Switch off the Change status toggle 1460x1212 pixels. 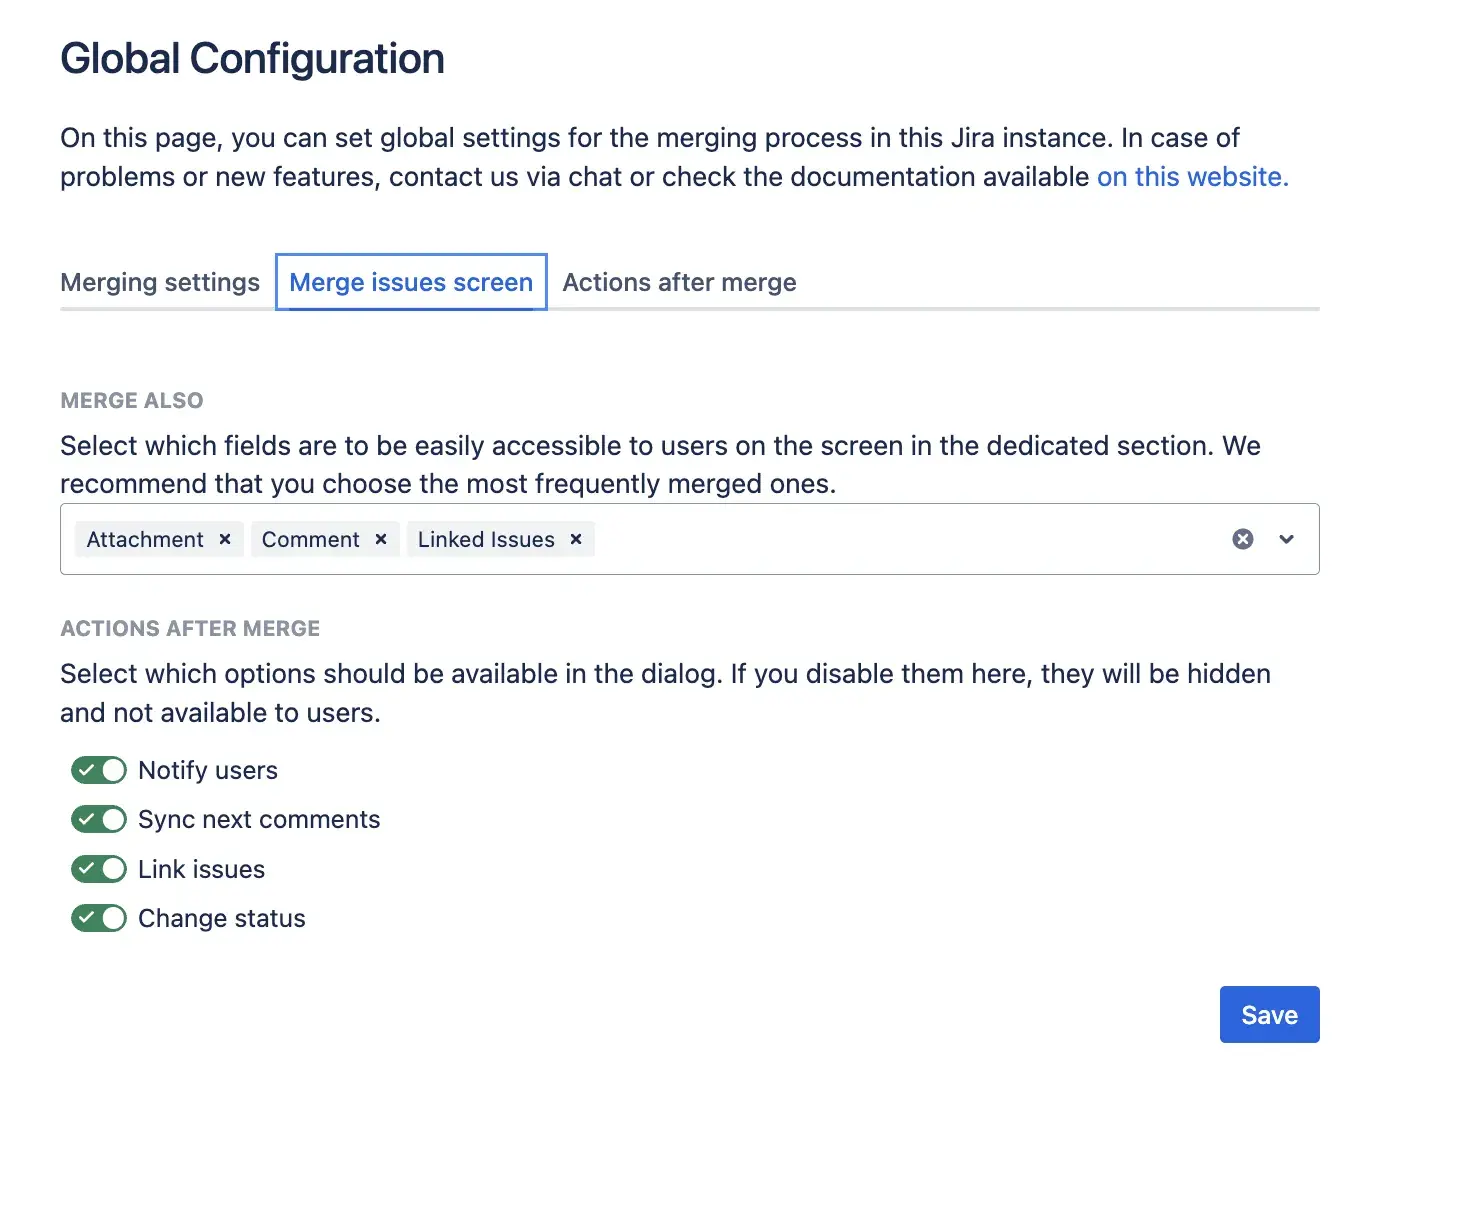pos(99,918)
